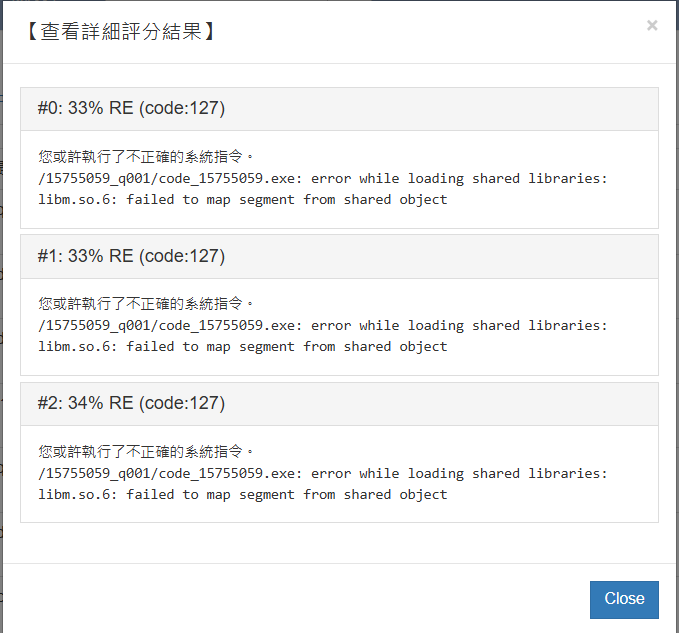Select the #1: 33% RE result heading
Image resolution: width=679 pixels, height=633 pixels.
[x=131, y=256]
